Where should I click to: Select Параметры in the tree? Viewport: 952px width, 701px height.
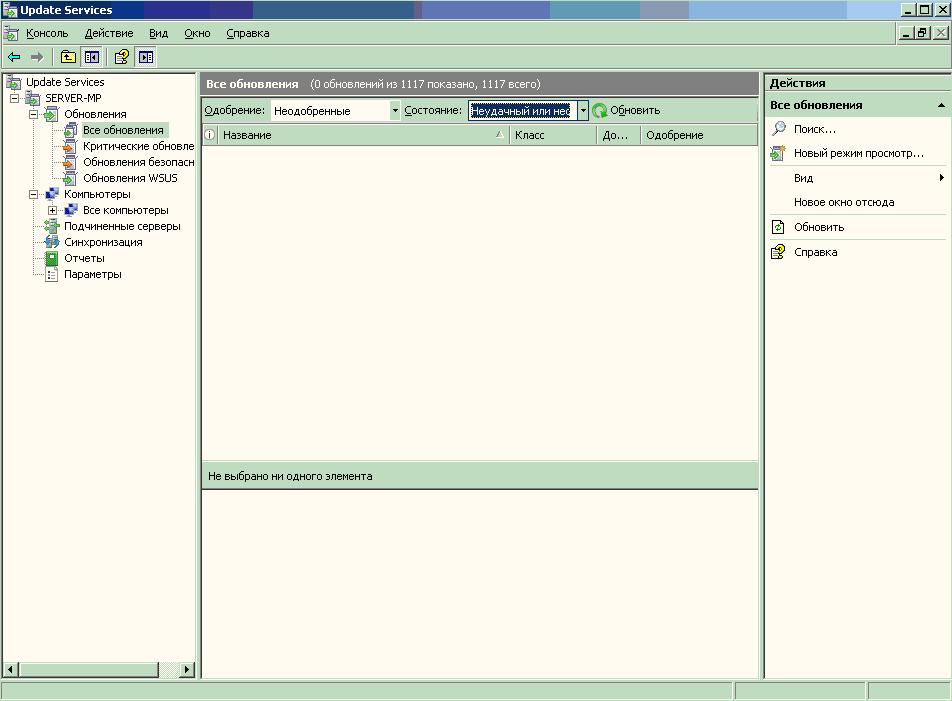93,274
